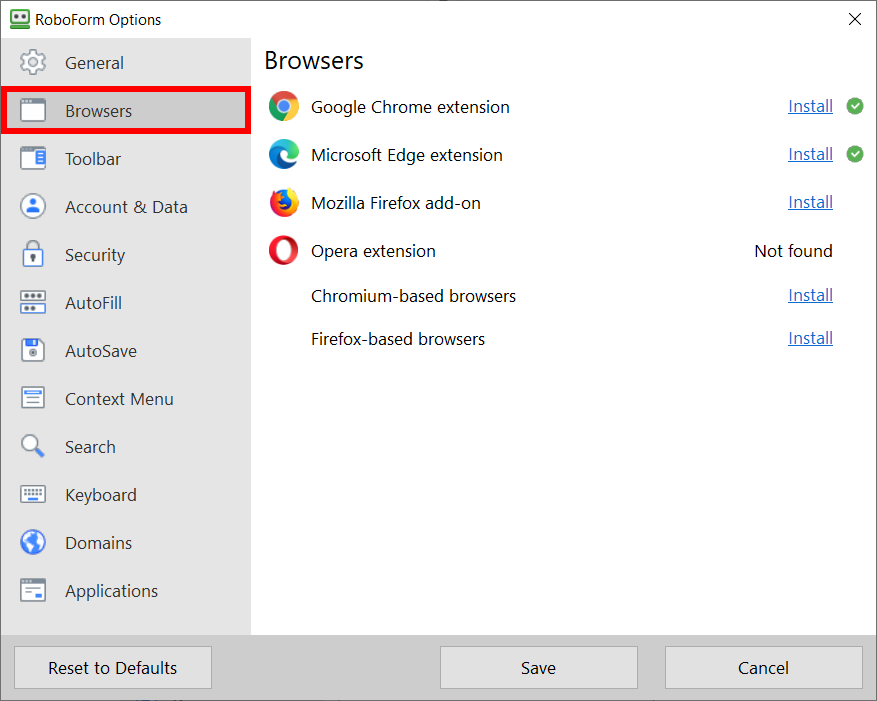Screen dimensions: 877x701
Task: Click the Account & Data person icon
Action: pos(33,206)
